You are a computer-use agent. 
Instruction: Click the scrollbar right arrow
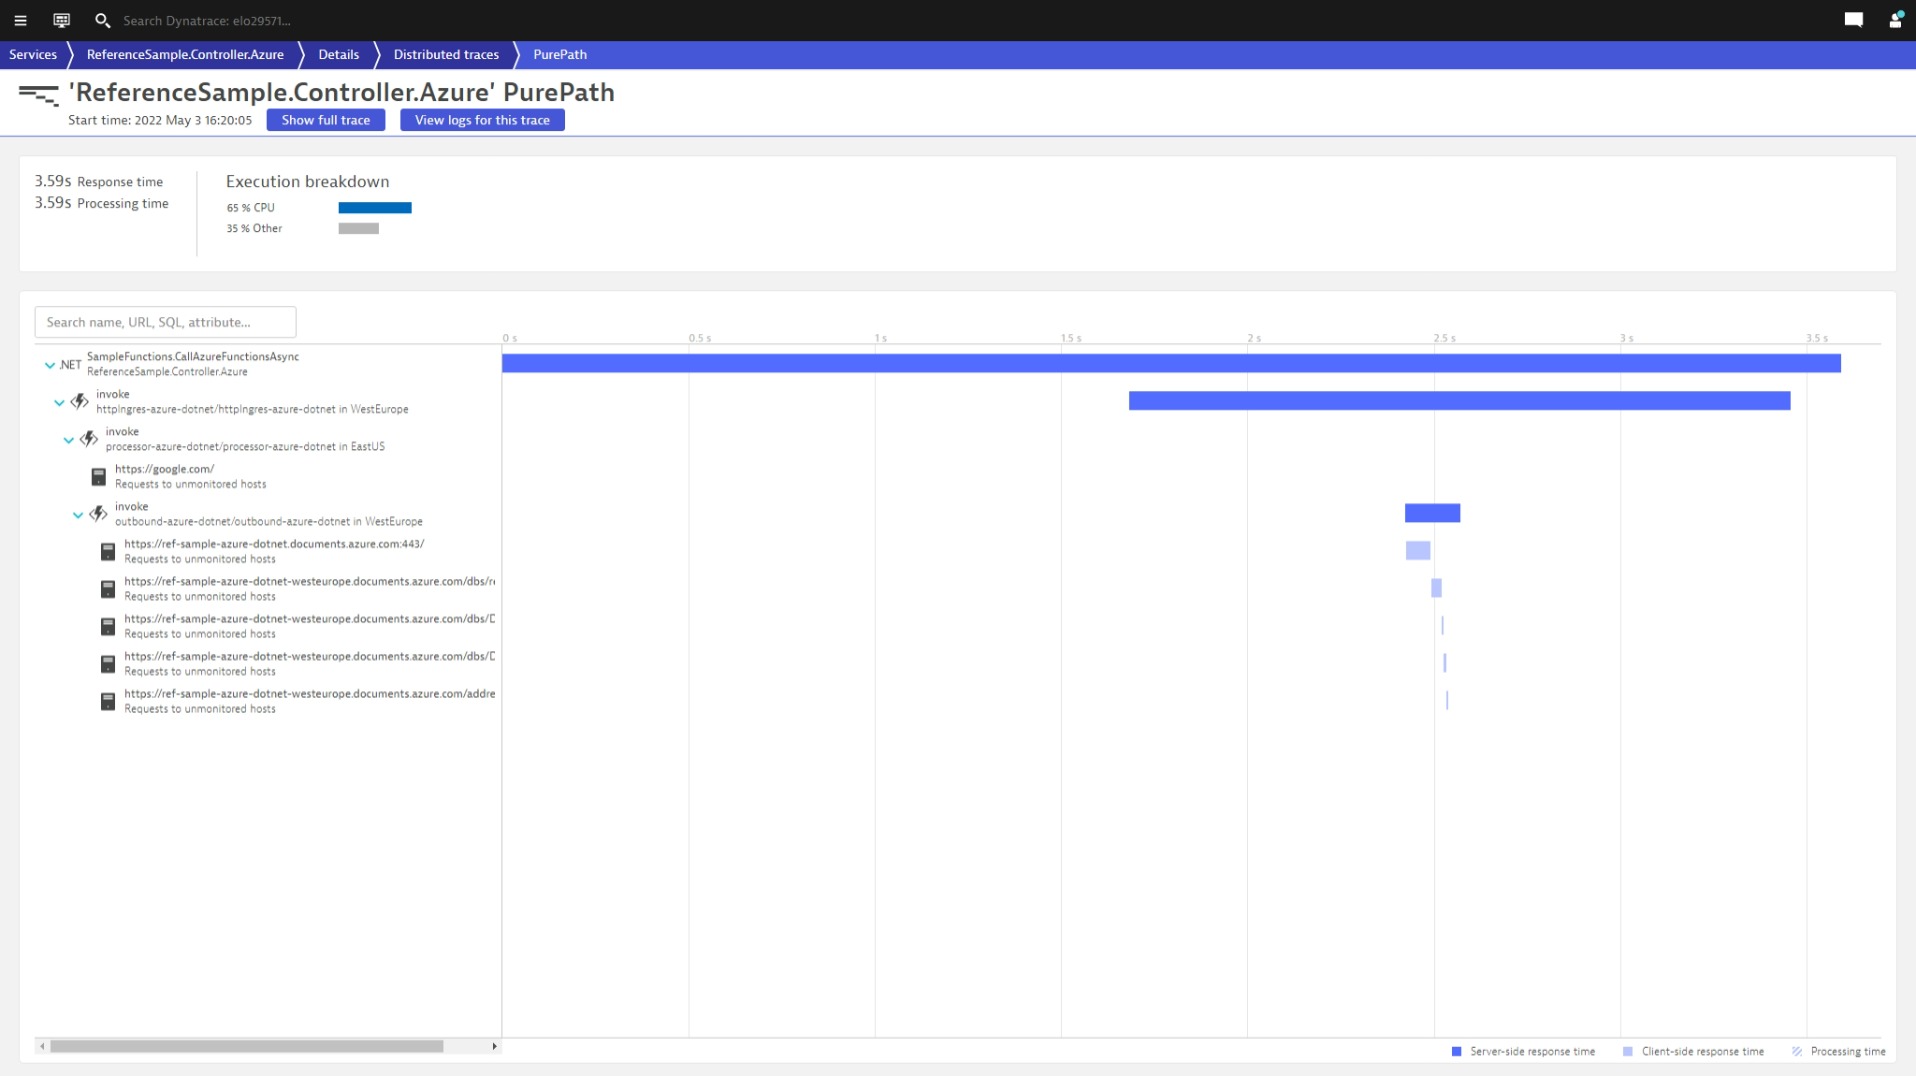click(494, 1046)
